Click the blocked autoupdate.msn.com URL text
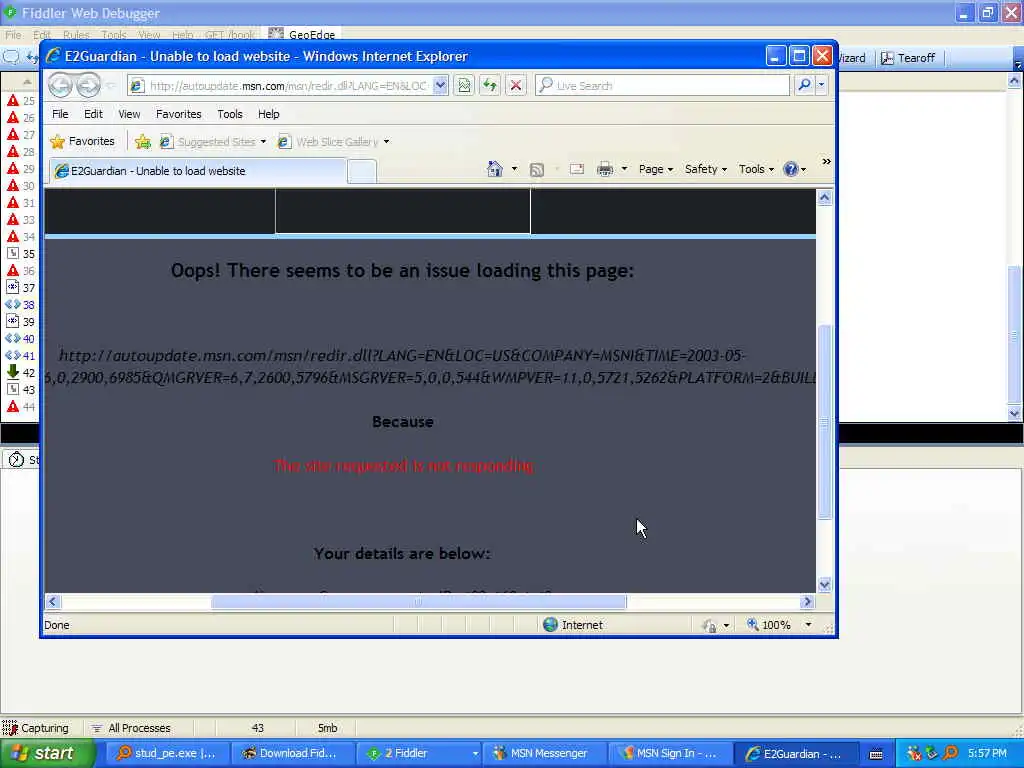 pos(431,366)
